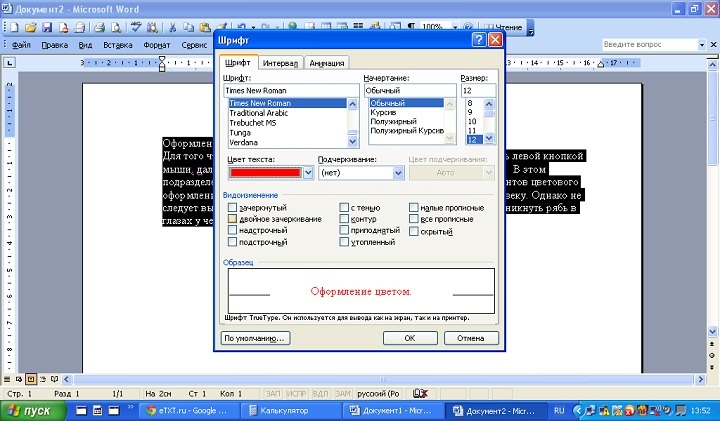Click the Шрифт font name input field
720x421 pixels.
click(291, 90)
